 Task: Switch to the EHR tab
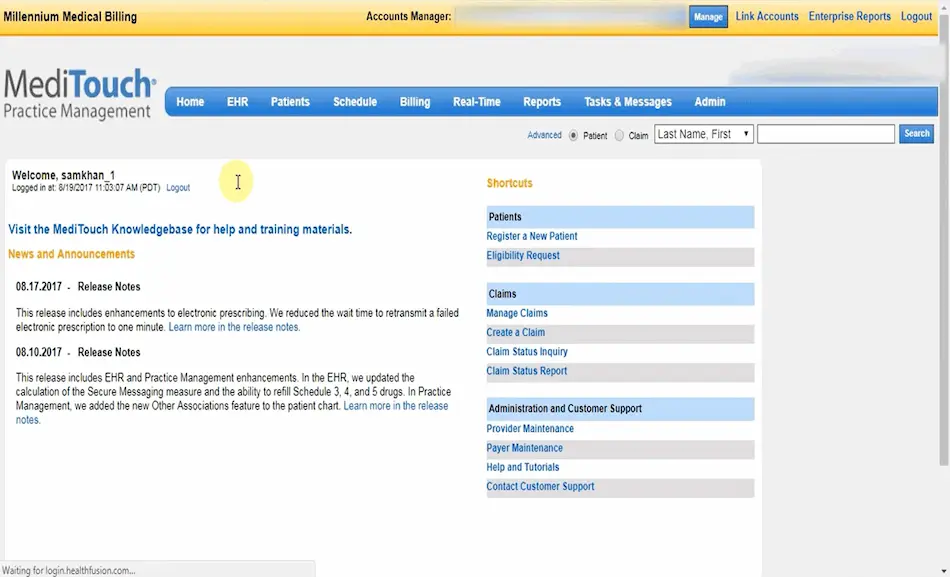237,101
